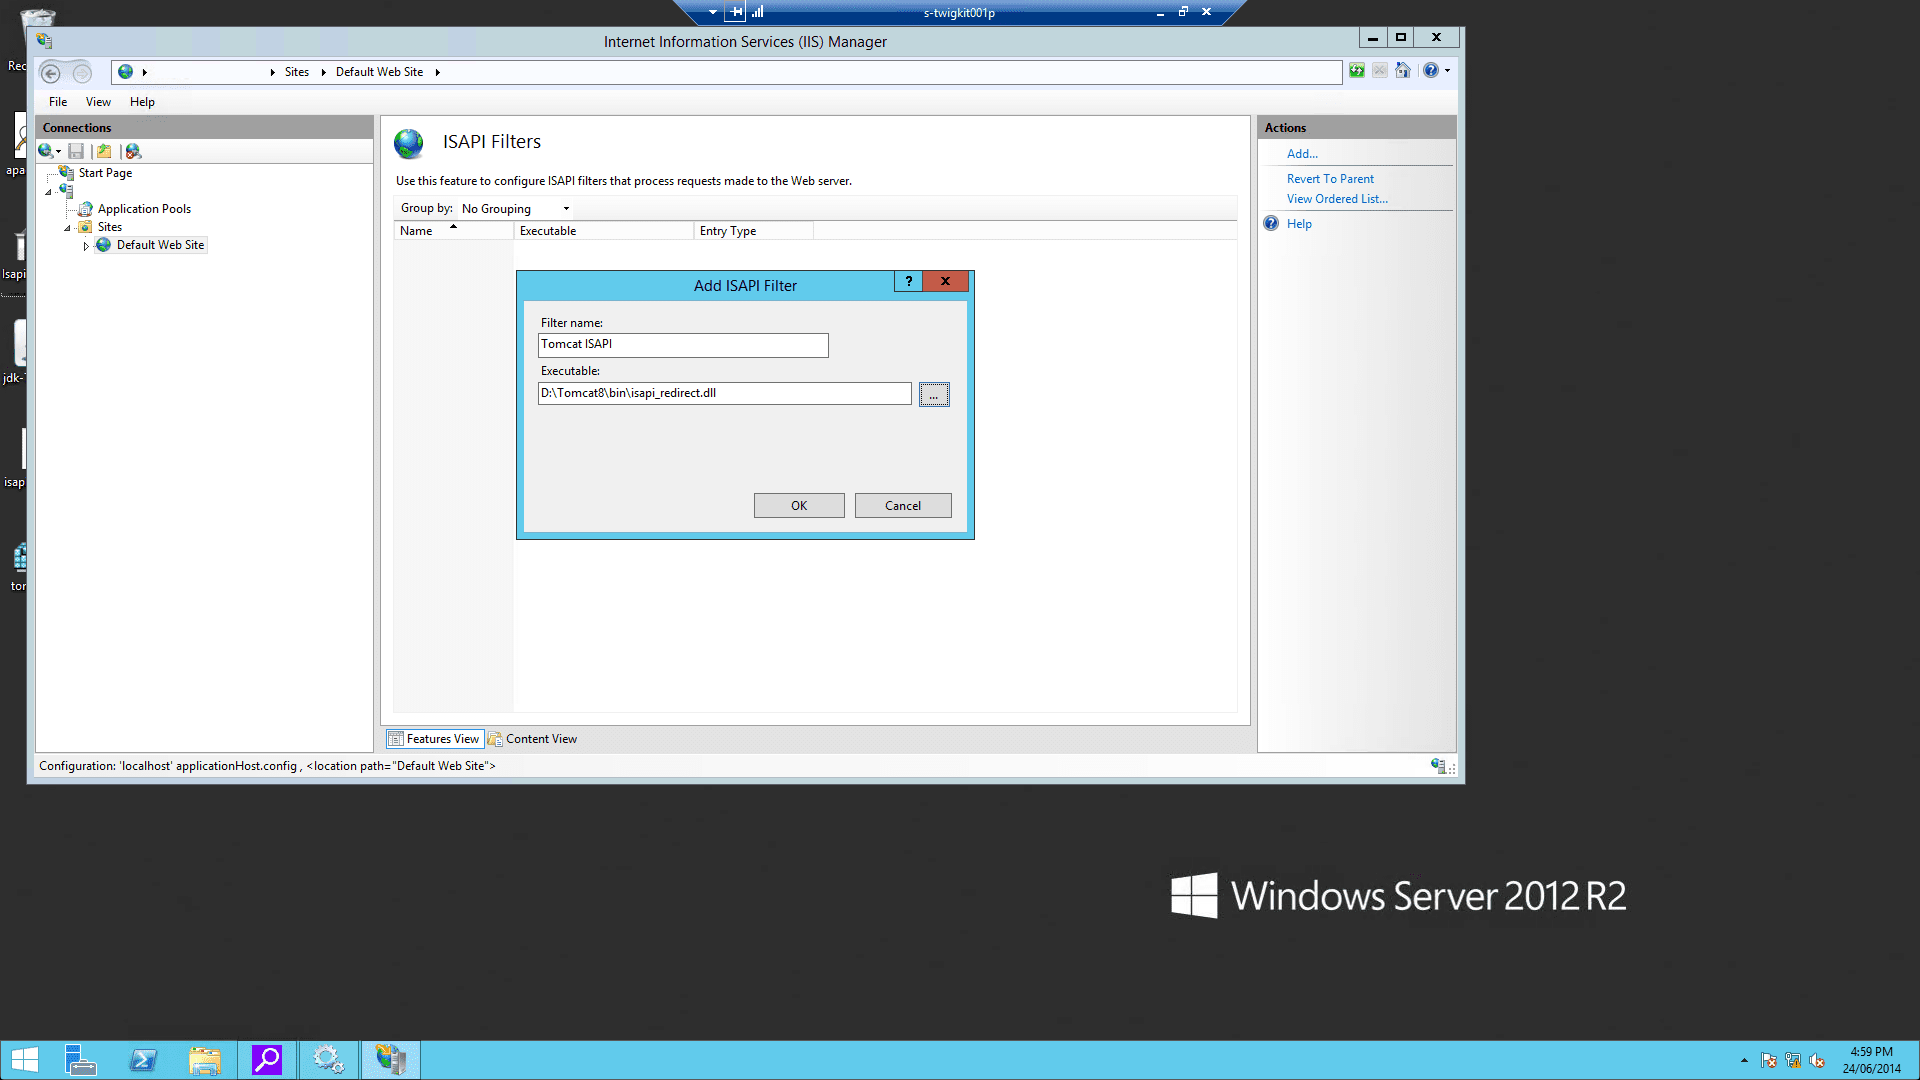Image resolution: width=1920 pixels, height=1080 pixels.
Task: Open the View menu
Action: click(x=98, y=102)
